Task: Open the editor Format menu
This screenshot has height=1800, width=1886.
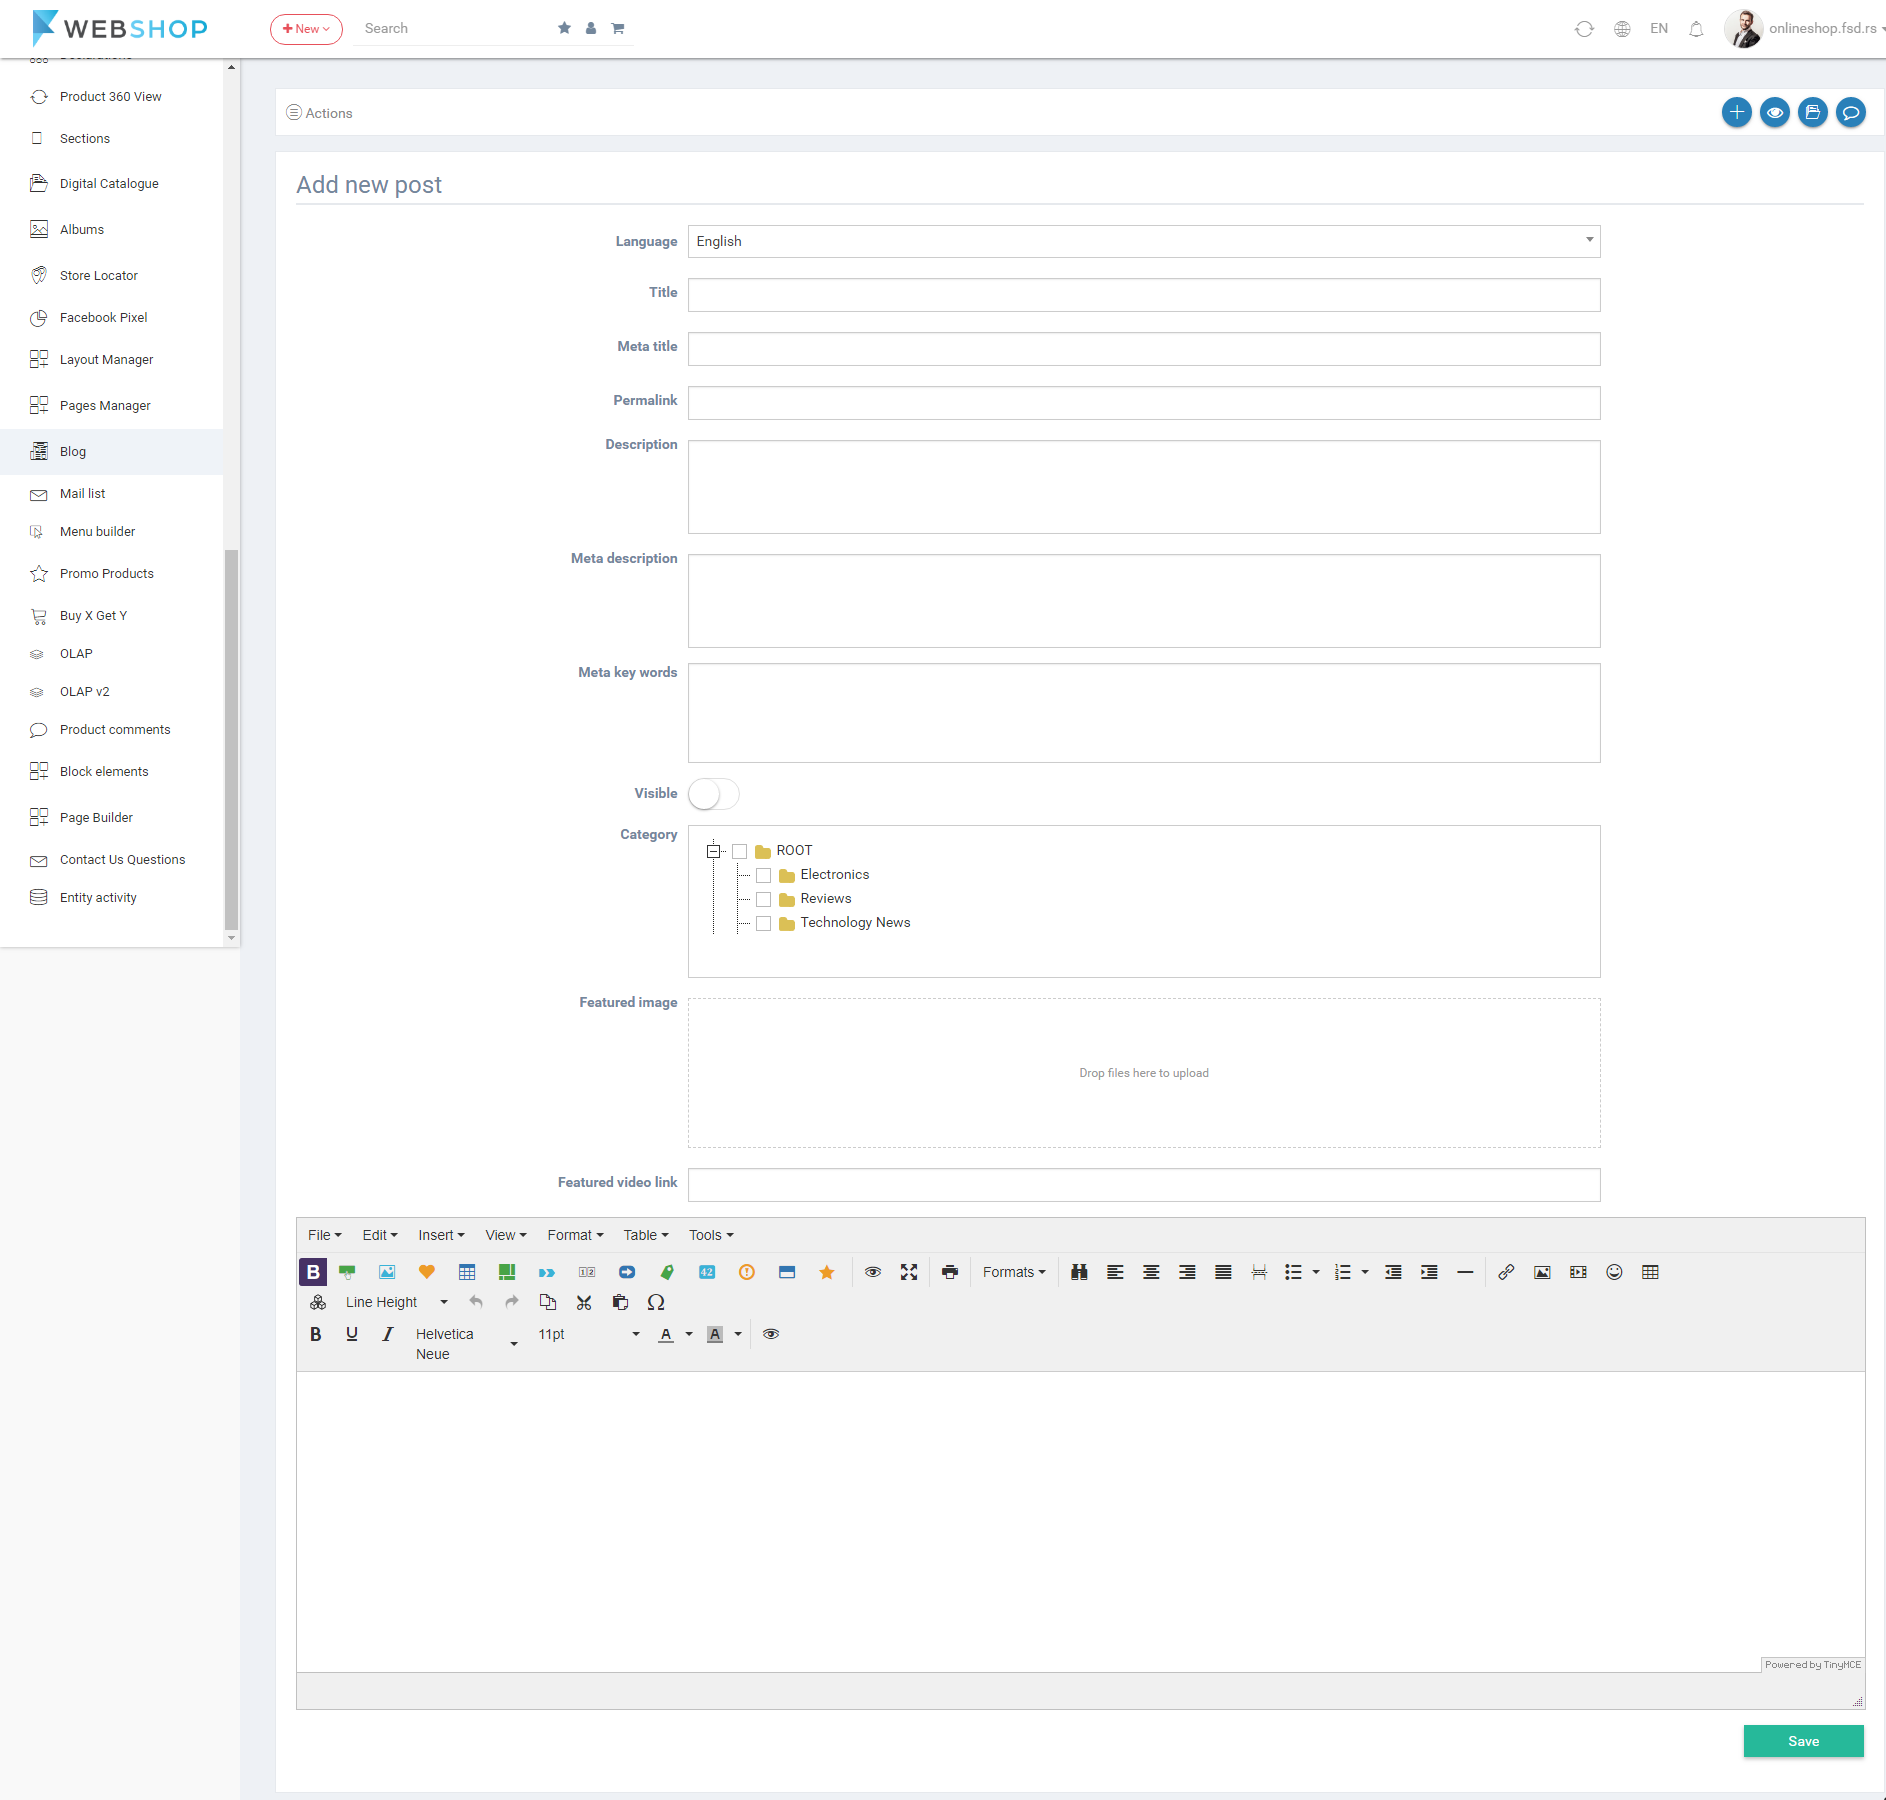Action: pyautogui.click(x=575, y=1235)
